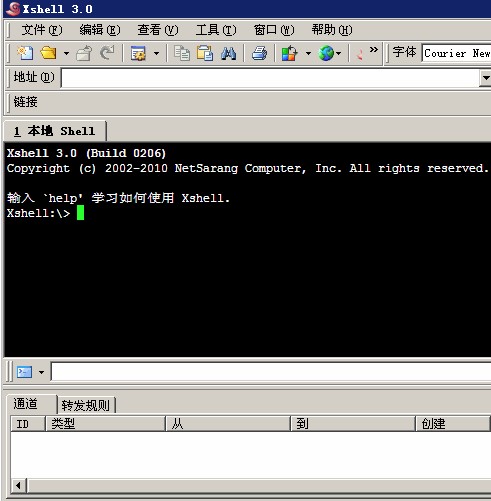Screen dimensions: 491x501
Task: Select the 1 本地 Shell tab
Action: [55, 131]
